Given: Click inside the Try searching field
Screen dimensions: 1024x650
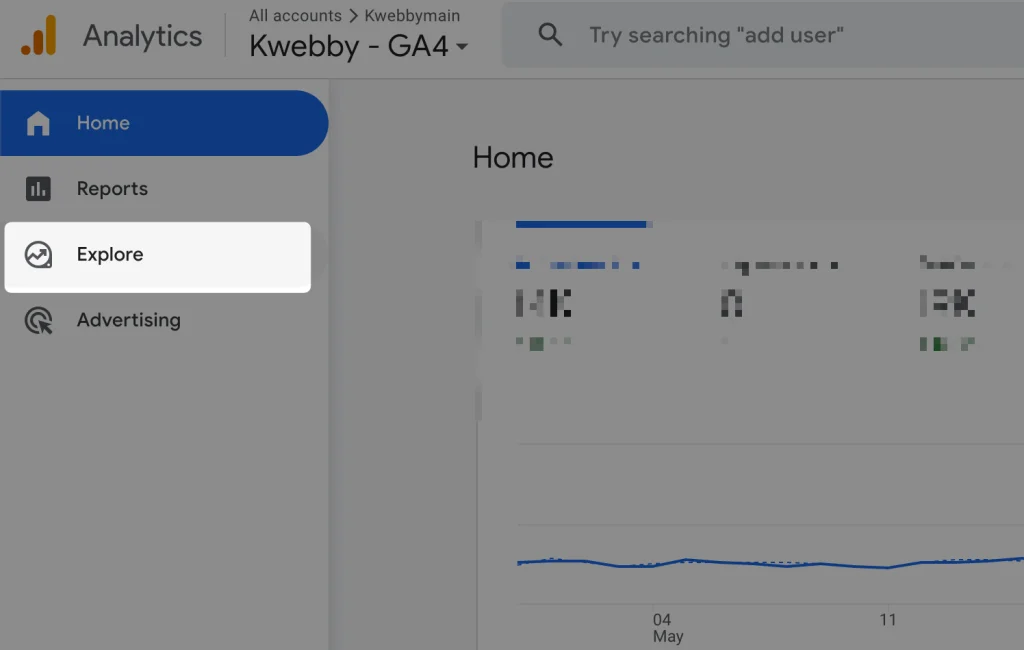Looking at the screenshot, I should click(716, 34).
